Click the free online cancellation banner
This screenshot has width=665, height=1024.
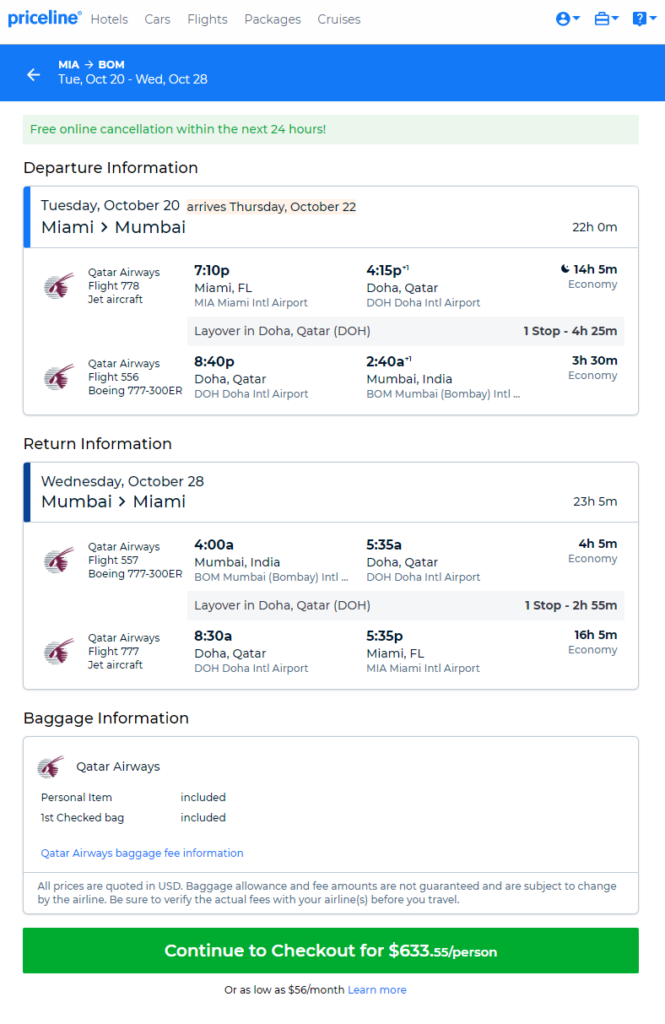(331, 129)
